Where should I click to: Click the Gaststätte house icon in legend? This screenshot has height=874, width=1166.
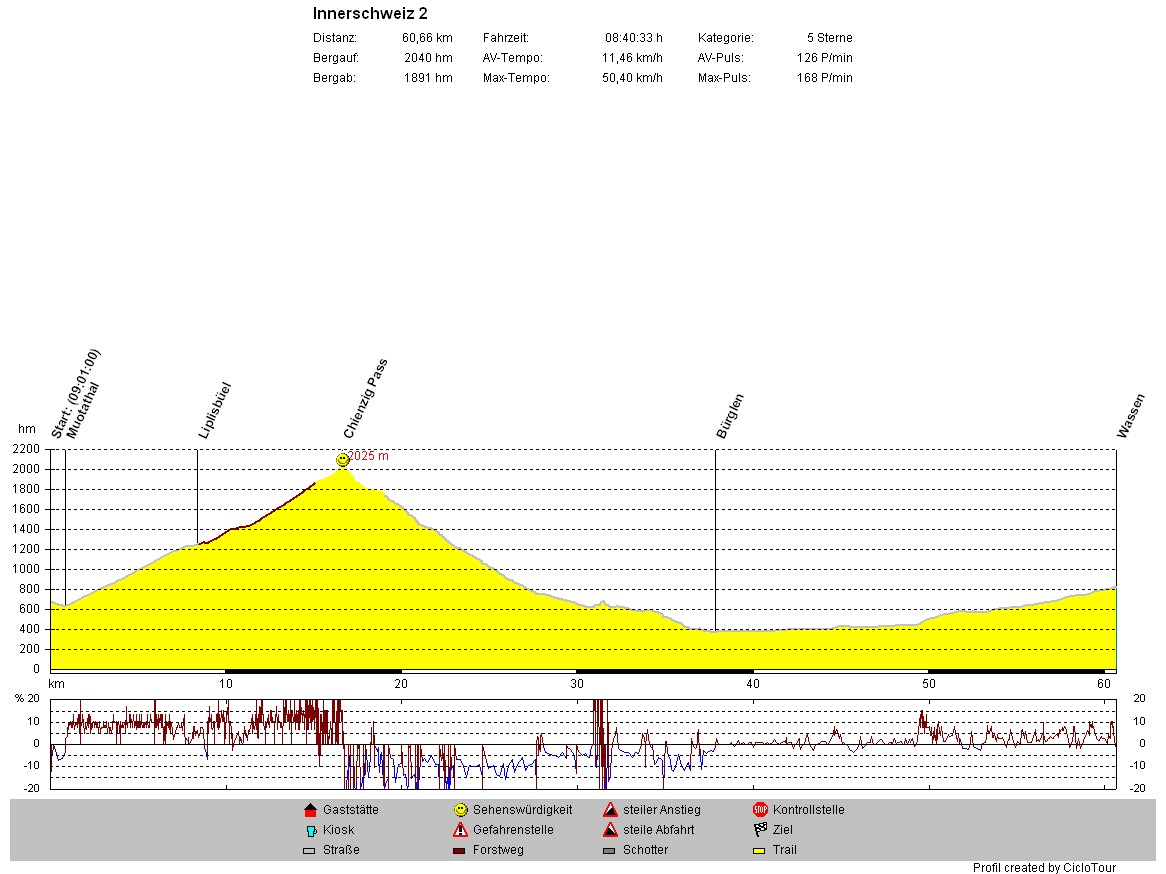[310, 810]
